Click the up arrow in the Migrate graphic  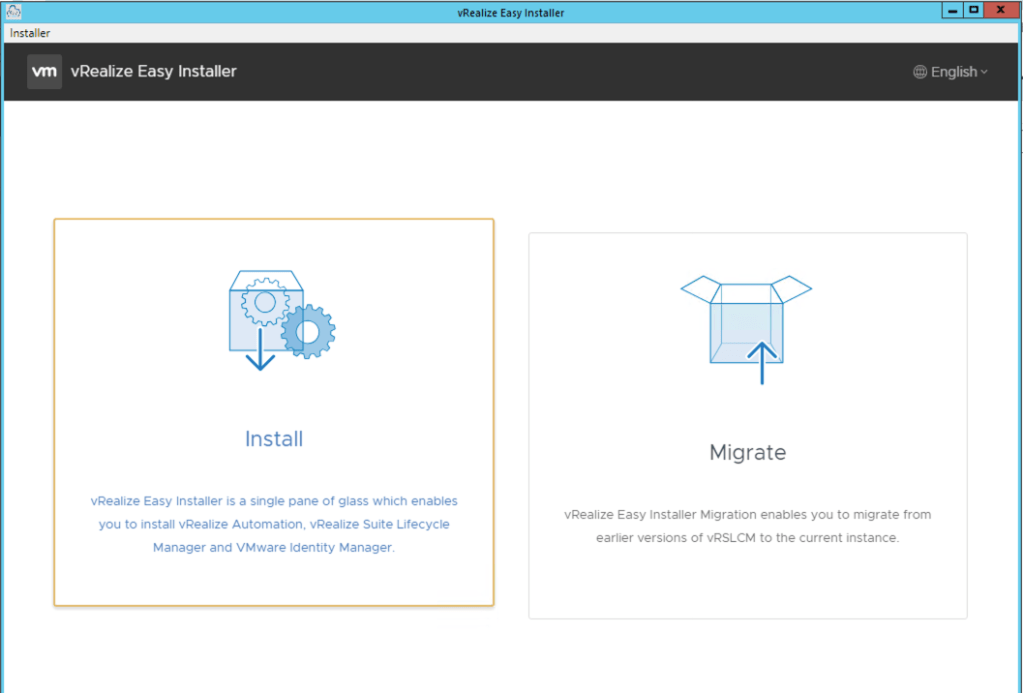(x=762, y=363)
